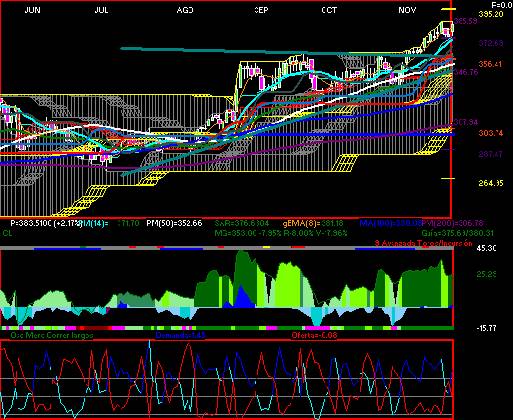Click the blue Demanda value label
The image size is (513, 420).
click(180, 335)
